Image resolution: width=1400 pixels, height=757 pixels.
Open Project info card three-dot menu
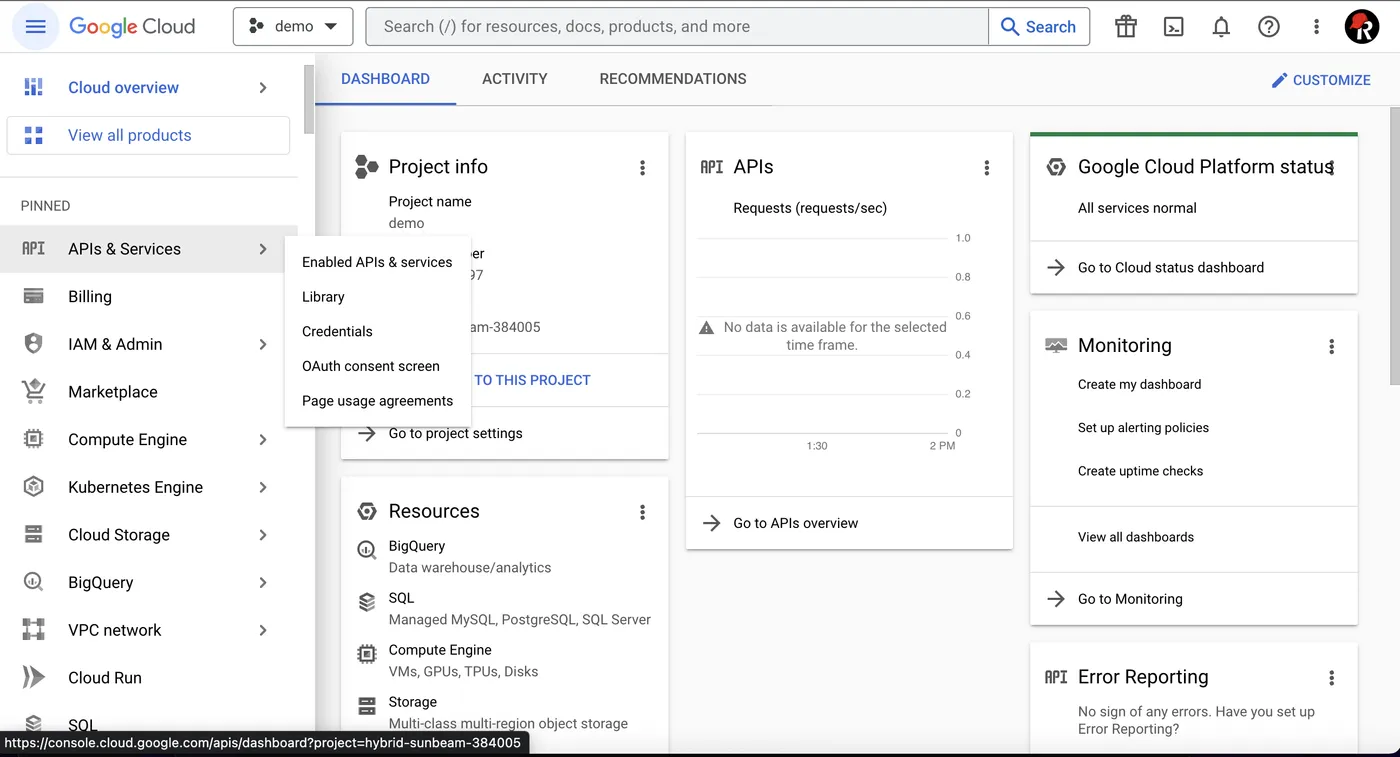[x=643, y=168]
